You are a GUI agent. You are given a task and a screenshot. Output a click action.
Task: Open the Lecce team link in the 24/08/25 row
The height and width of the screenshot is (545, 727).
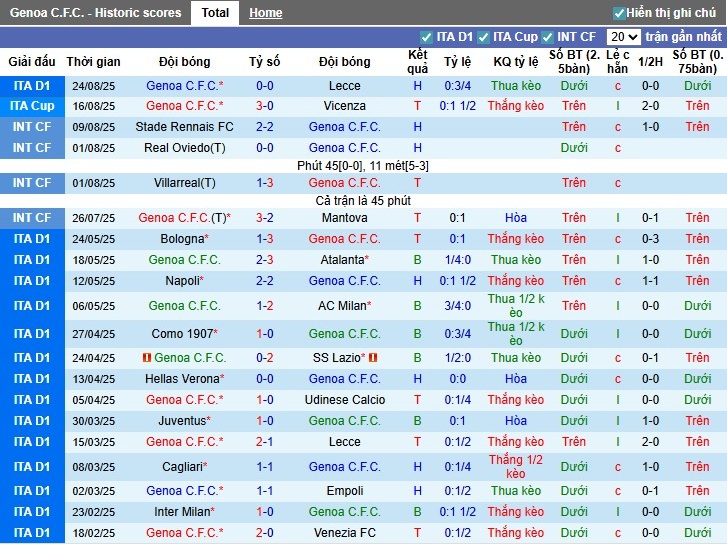[x=344, y=86]
